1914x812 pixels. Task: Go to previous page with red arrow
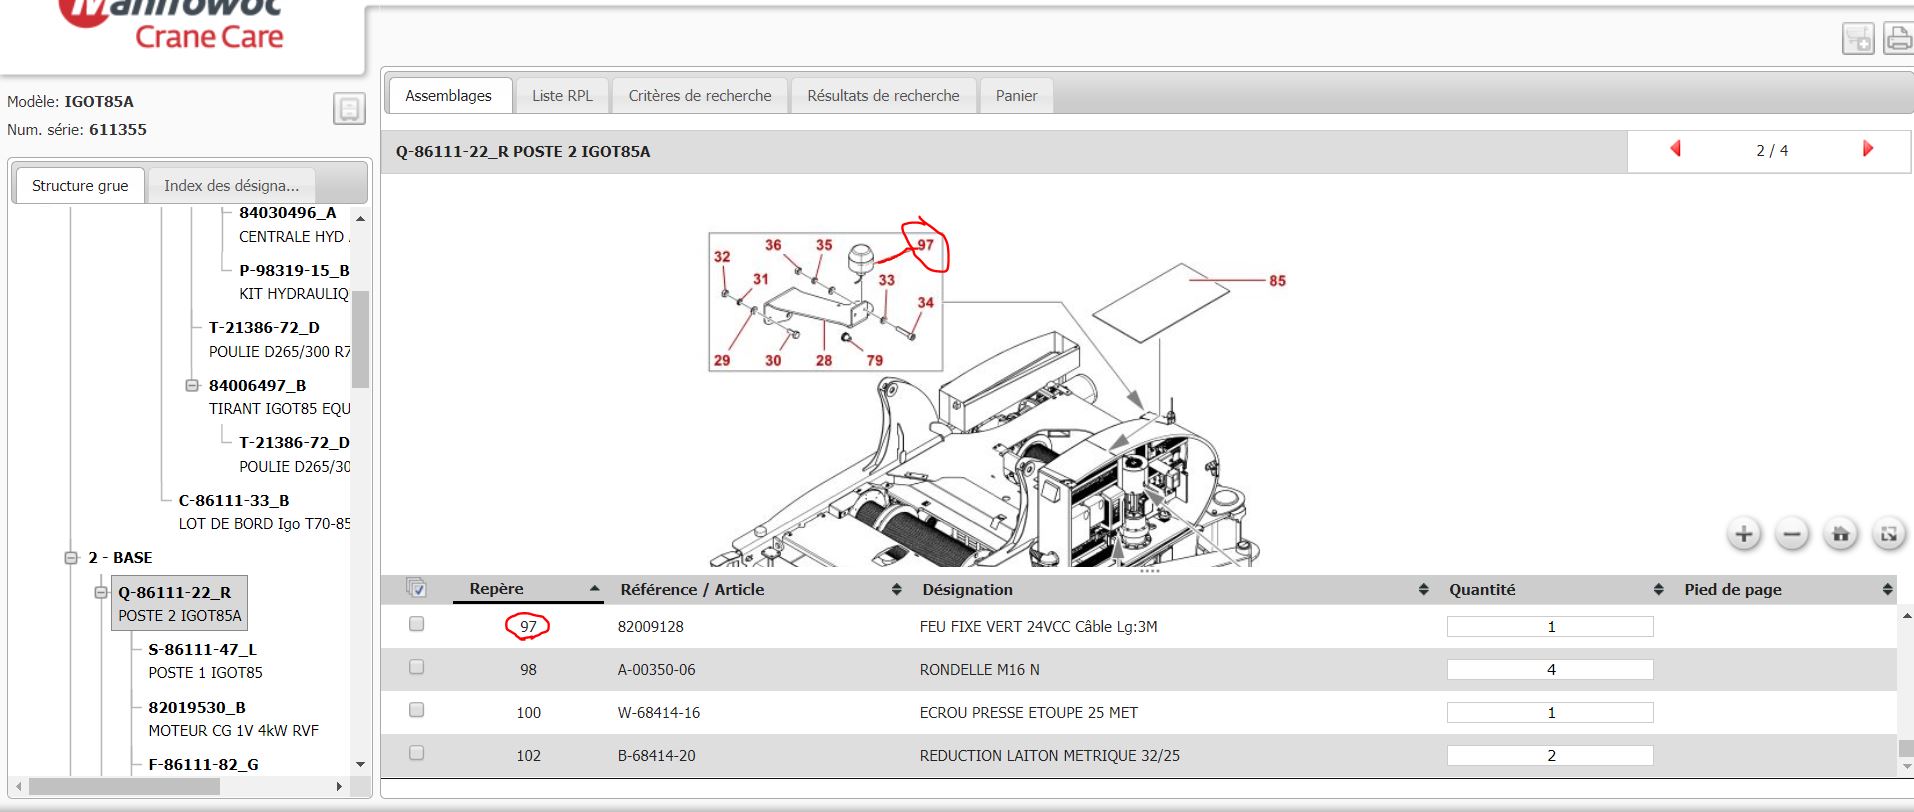pos(1675,149)
